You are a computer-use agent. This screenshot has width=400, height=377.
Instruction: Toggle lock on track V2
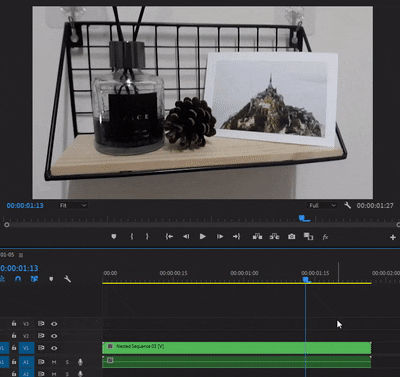point(14,335)
